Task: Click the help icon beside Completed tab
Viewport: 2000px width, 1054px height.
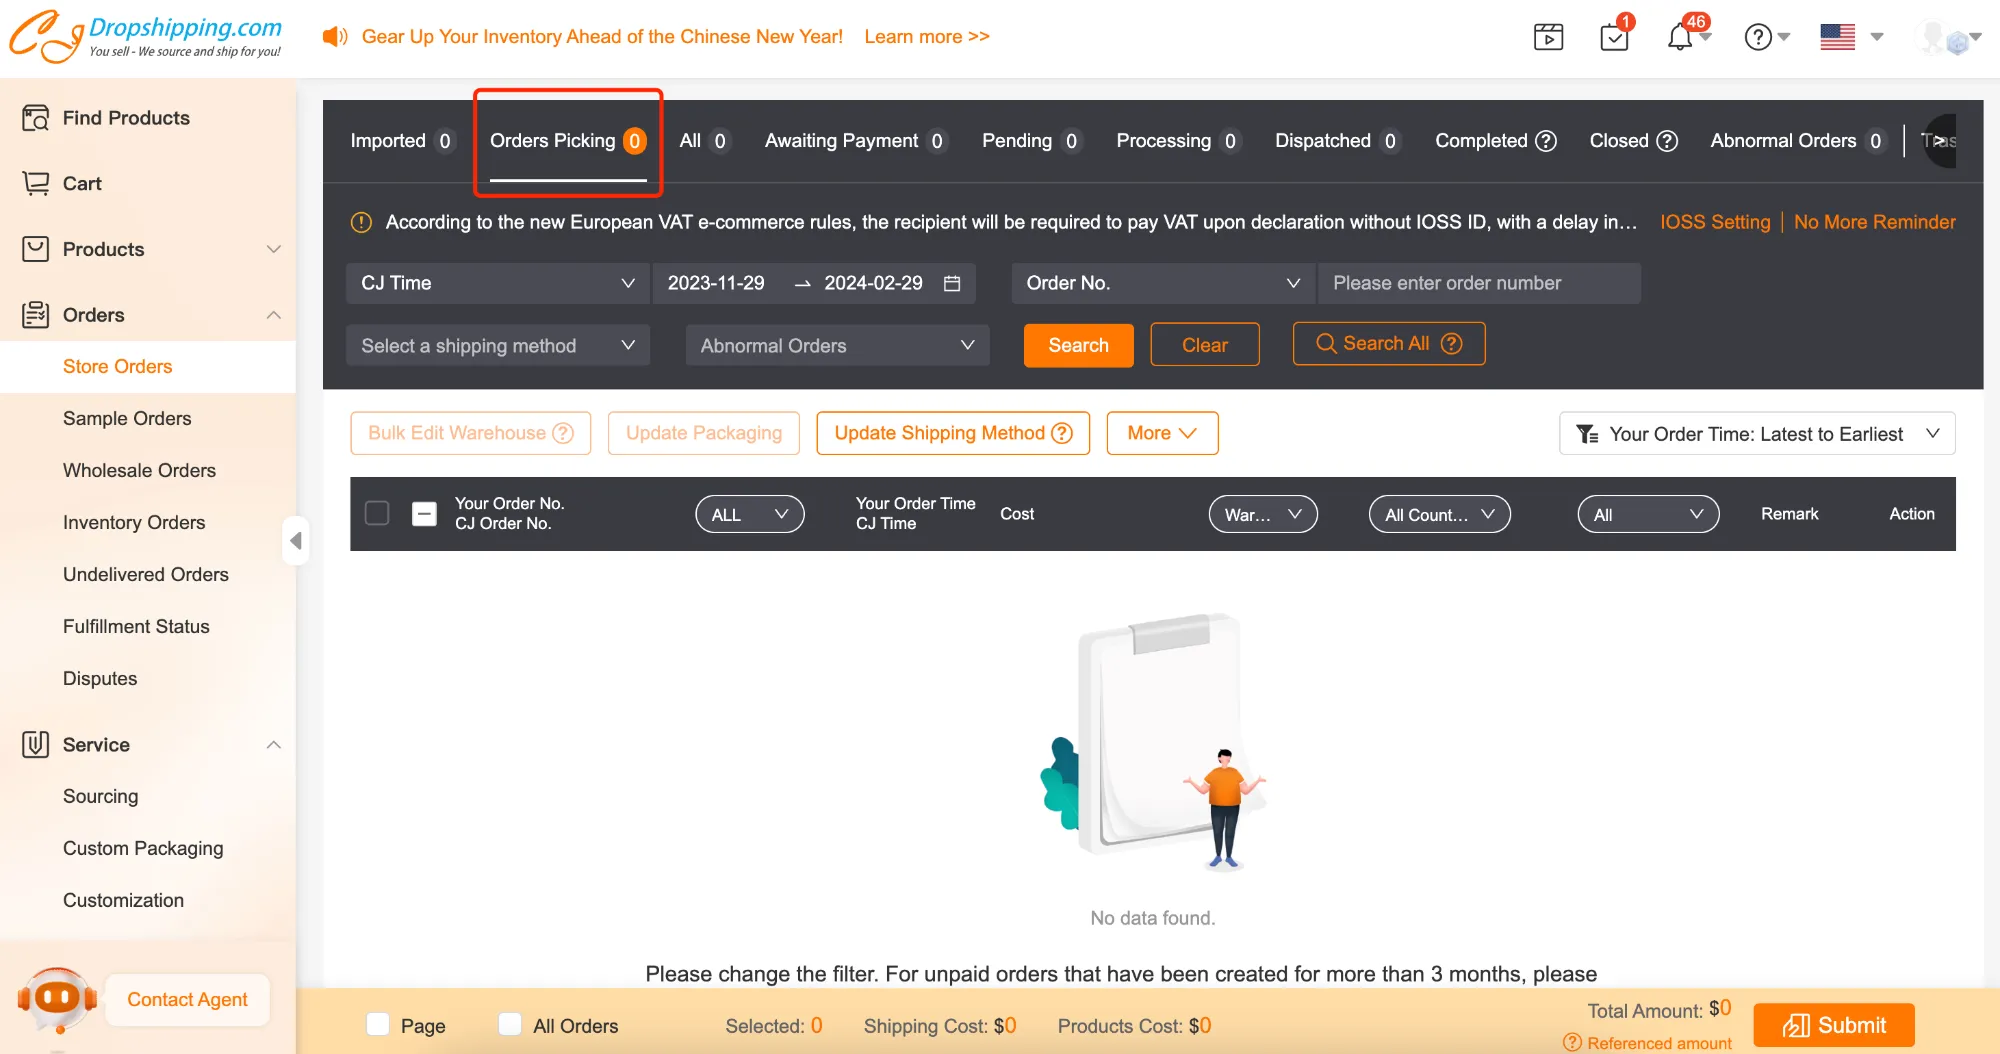Action: click(x=1546, y=141)
